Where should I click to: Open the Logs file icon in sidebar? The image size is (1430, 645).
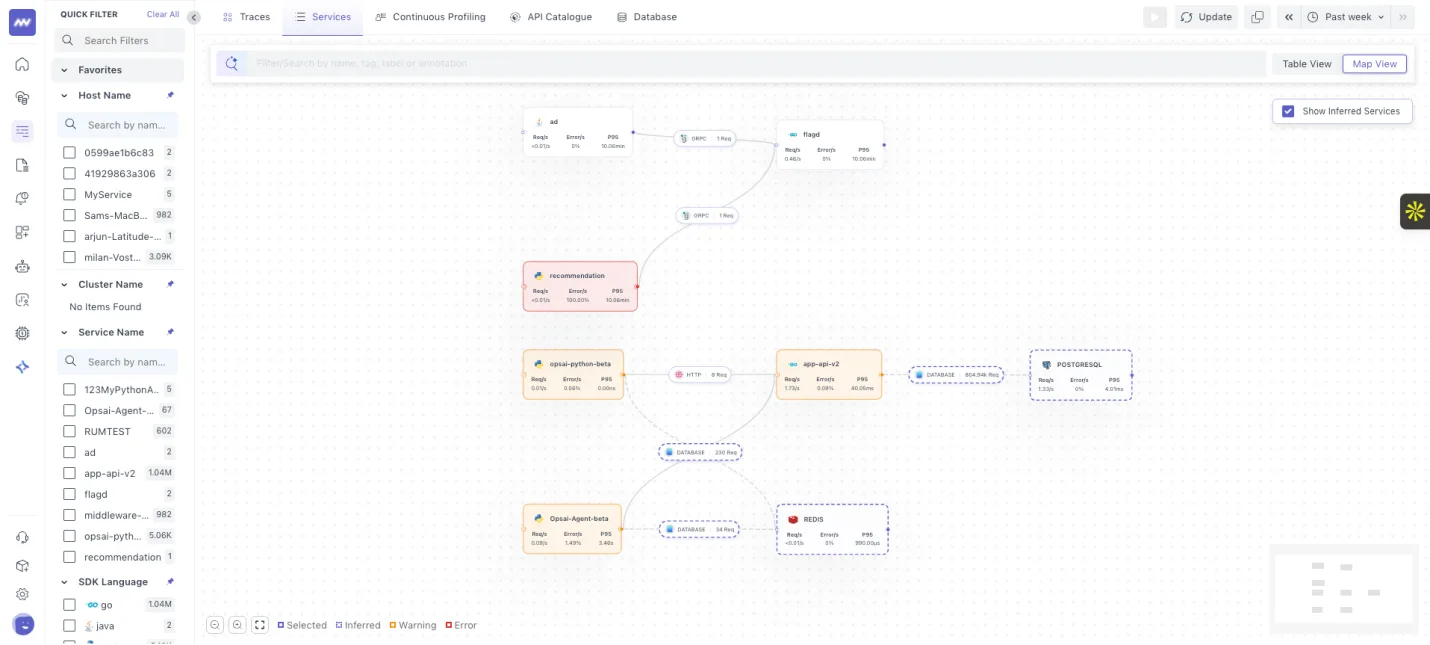(22, 165)
